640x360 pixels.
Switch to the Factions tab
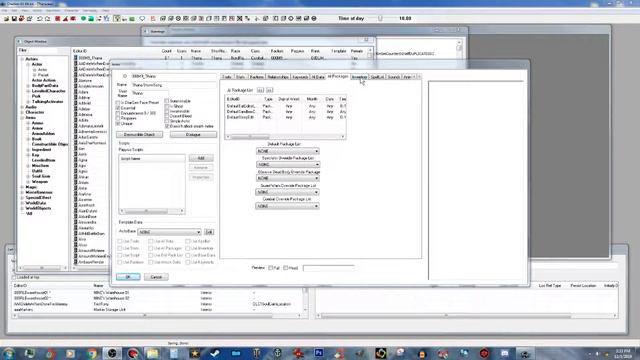click(256, 77)
